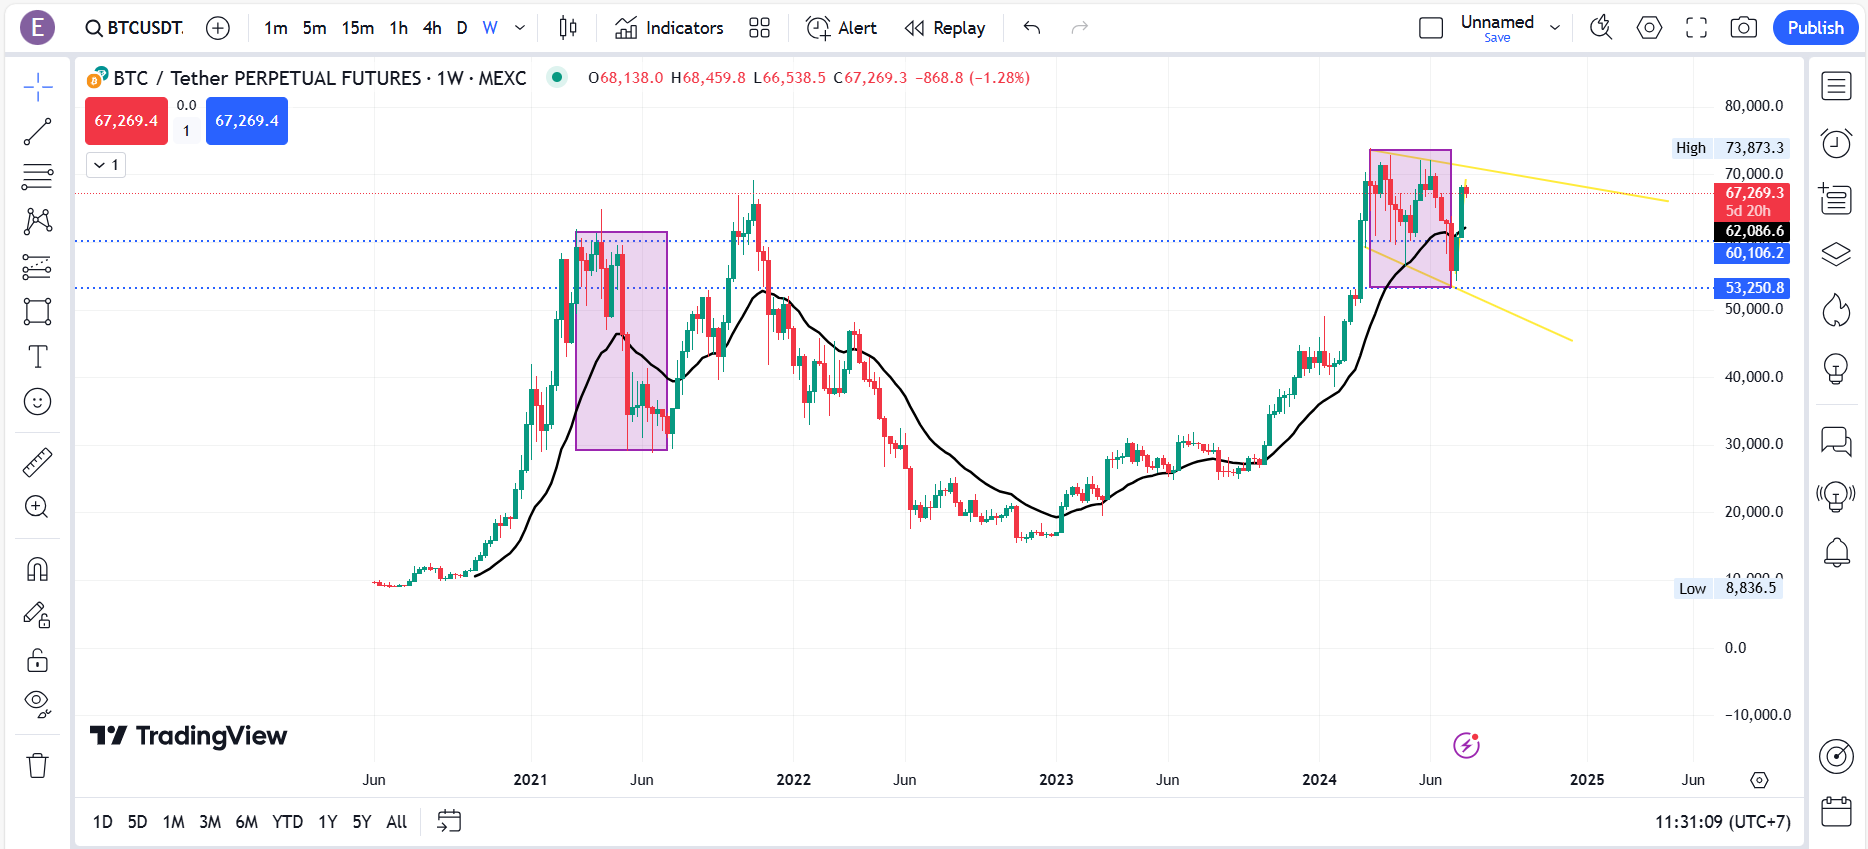The height and width of the screenshot is (849, 1868).
Task: Start bar Replay mode
Action: [945, 28]
